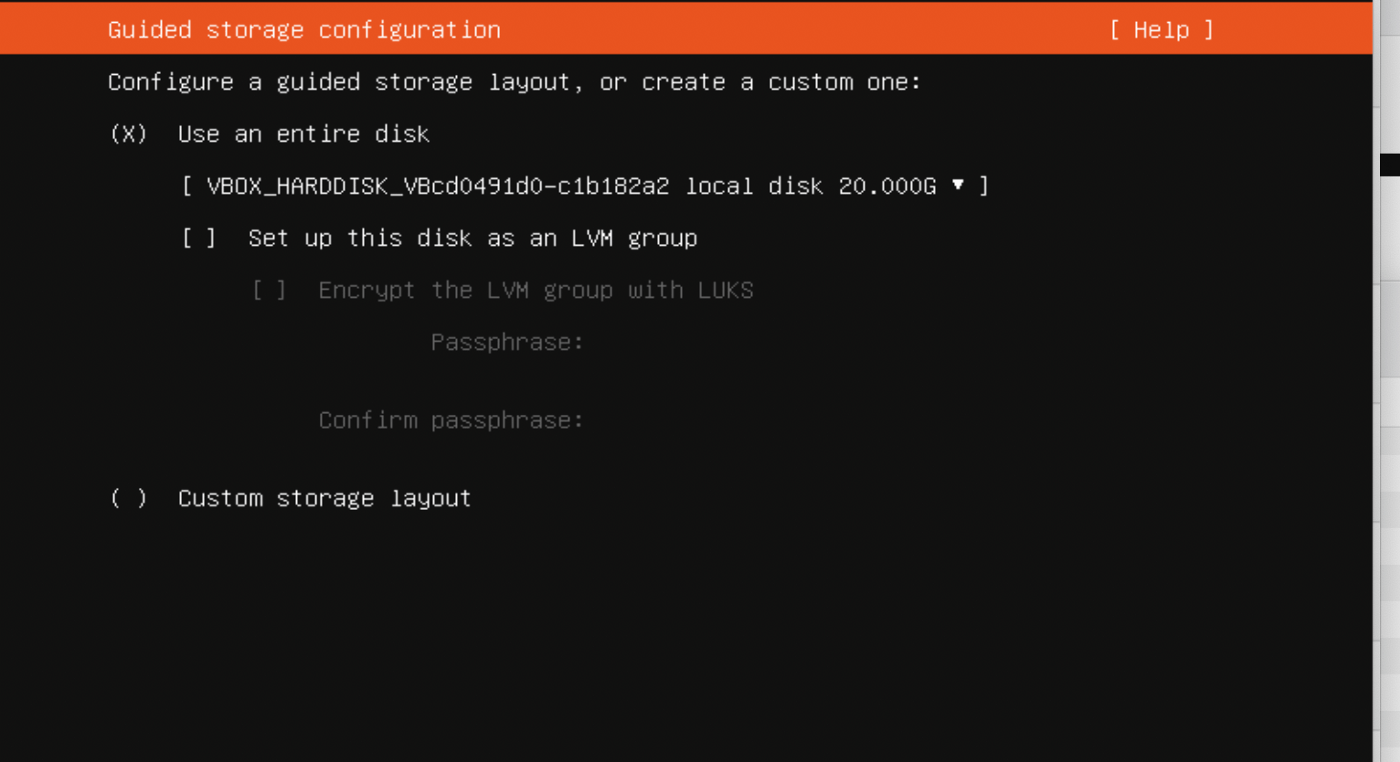Image resolution: width=1400 pixels, height=762 pixels.
Task: Click the "Custom storage layout" label text
Action: (x=324, y=498)
